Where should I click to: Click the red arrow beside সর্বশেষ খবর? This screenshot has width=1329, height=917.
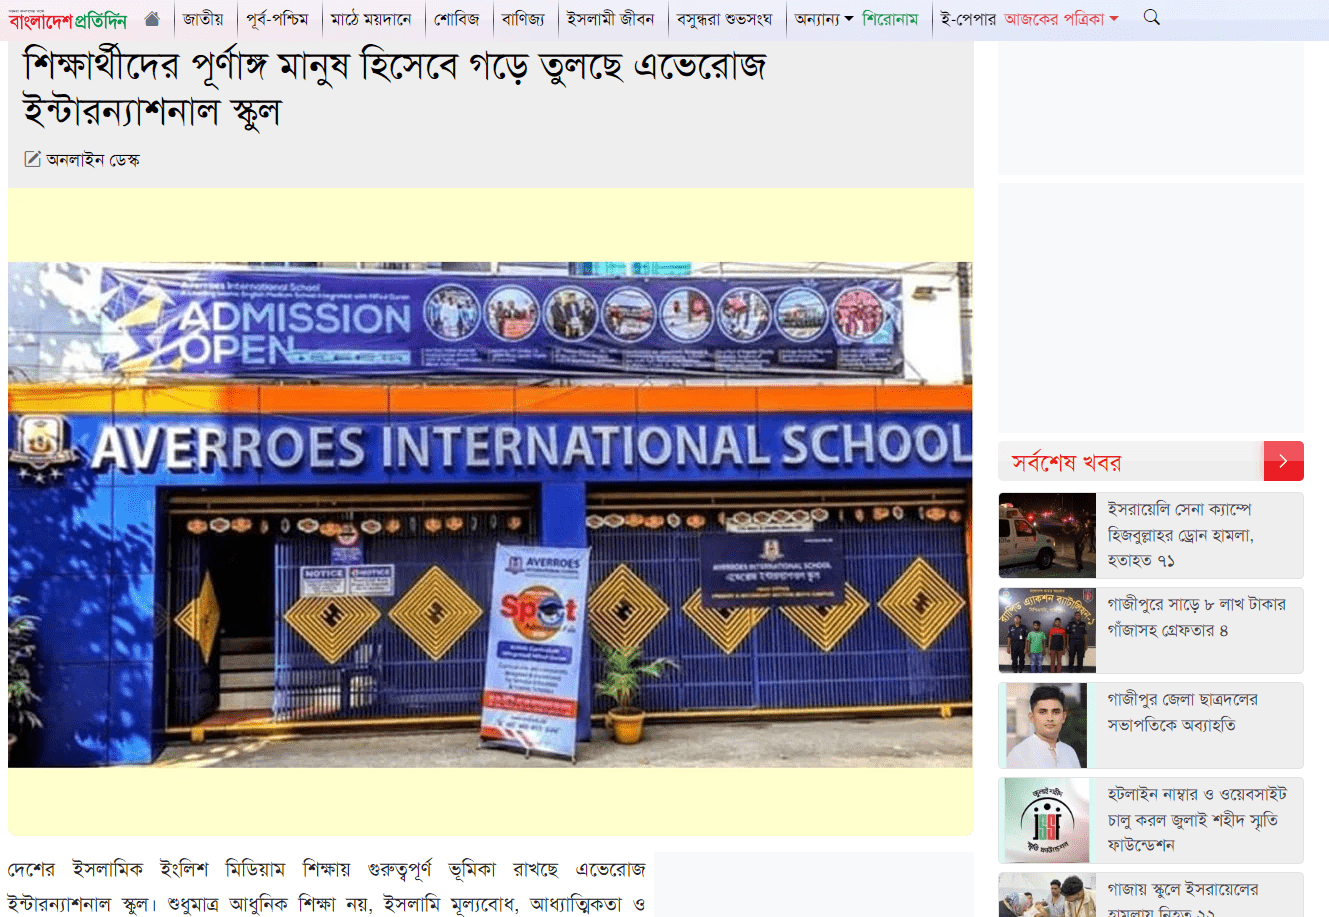[1283, 461]
